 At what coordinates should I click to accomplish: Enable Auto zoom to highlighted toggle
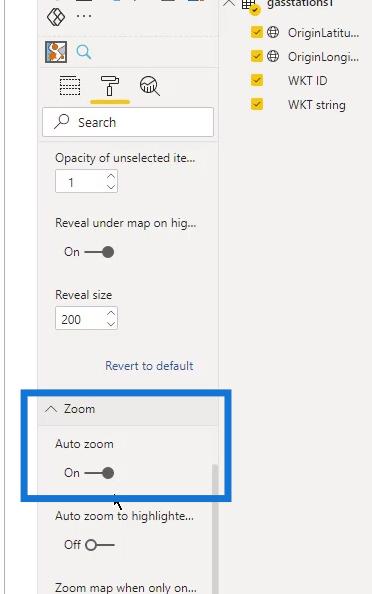point(100,545)
